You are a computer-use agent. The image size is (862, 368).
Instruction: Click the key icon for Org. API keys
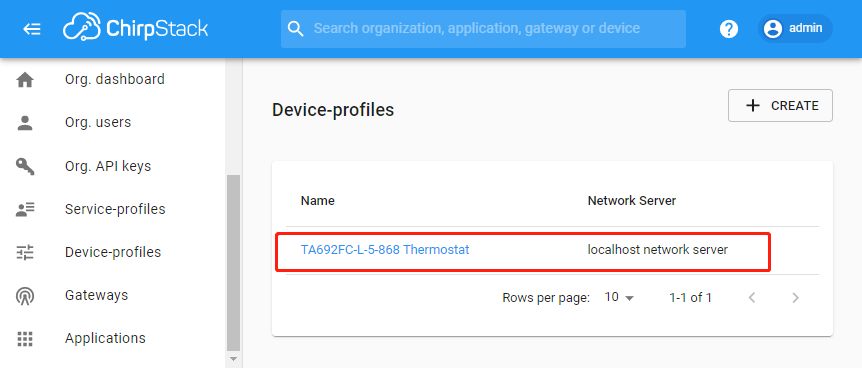pyautogui.click(x=25, y=166)
